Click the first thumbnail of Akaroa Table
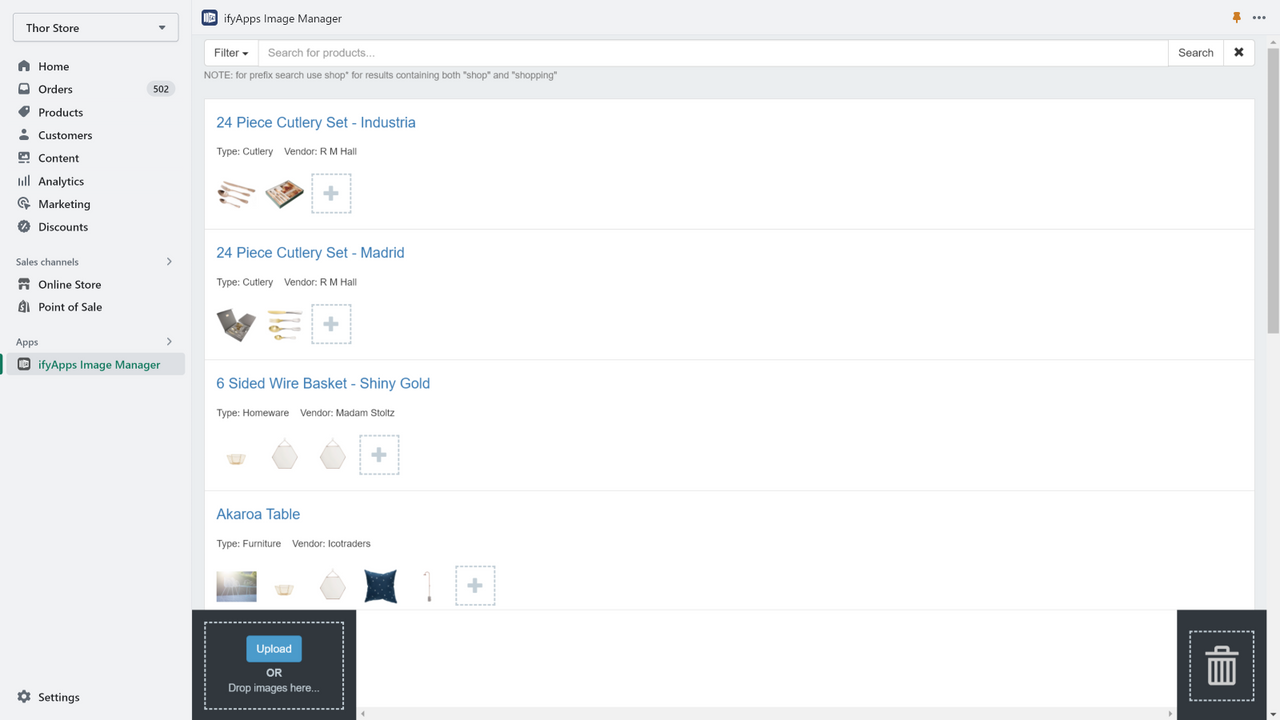This screenshot has width=1280, height=720. coord(236,585)
